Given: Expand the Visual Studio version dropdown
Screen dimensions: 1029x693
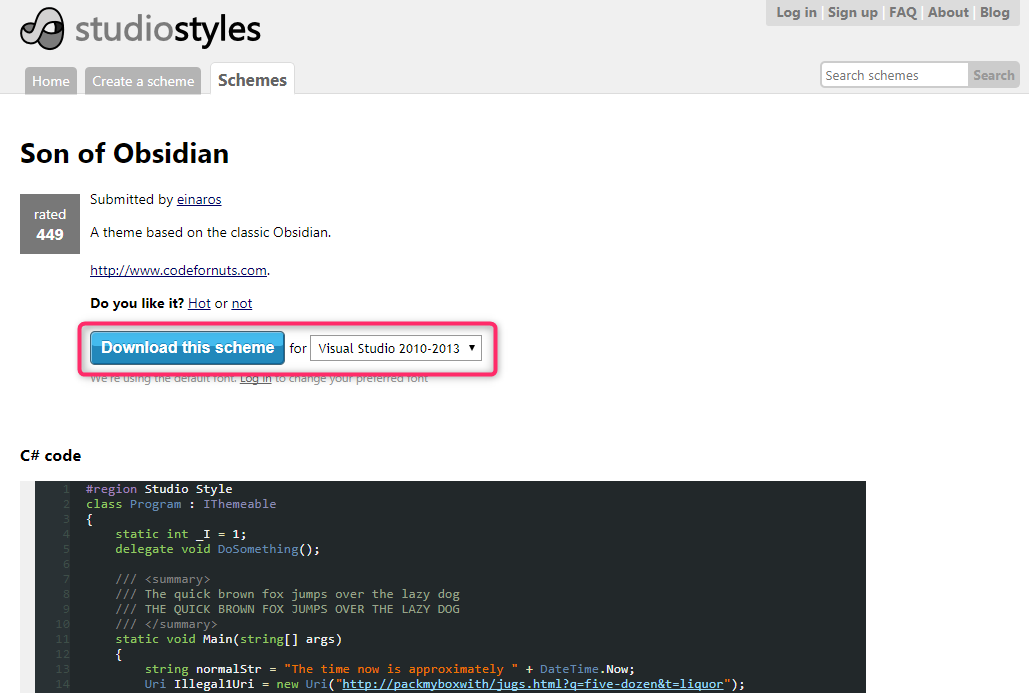Looking at the screenshot, I should pos(396,348).
